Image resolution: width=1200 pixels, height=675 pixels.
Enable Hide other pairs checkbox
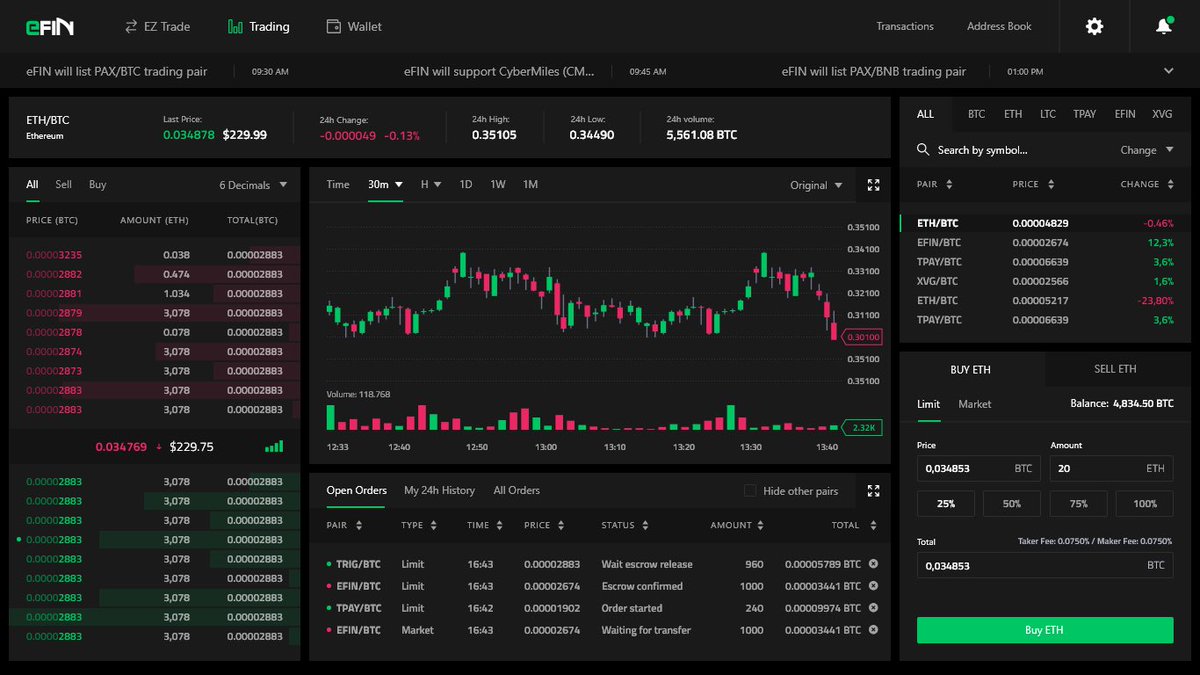click(750, 491)
